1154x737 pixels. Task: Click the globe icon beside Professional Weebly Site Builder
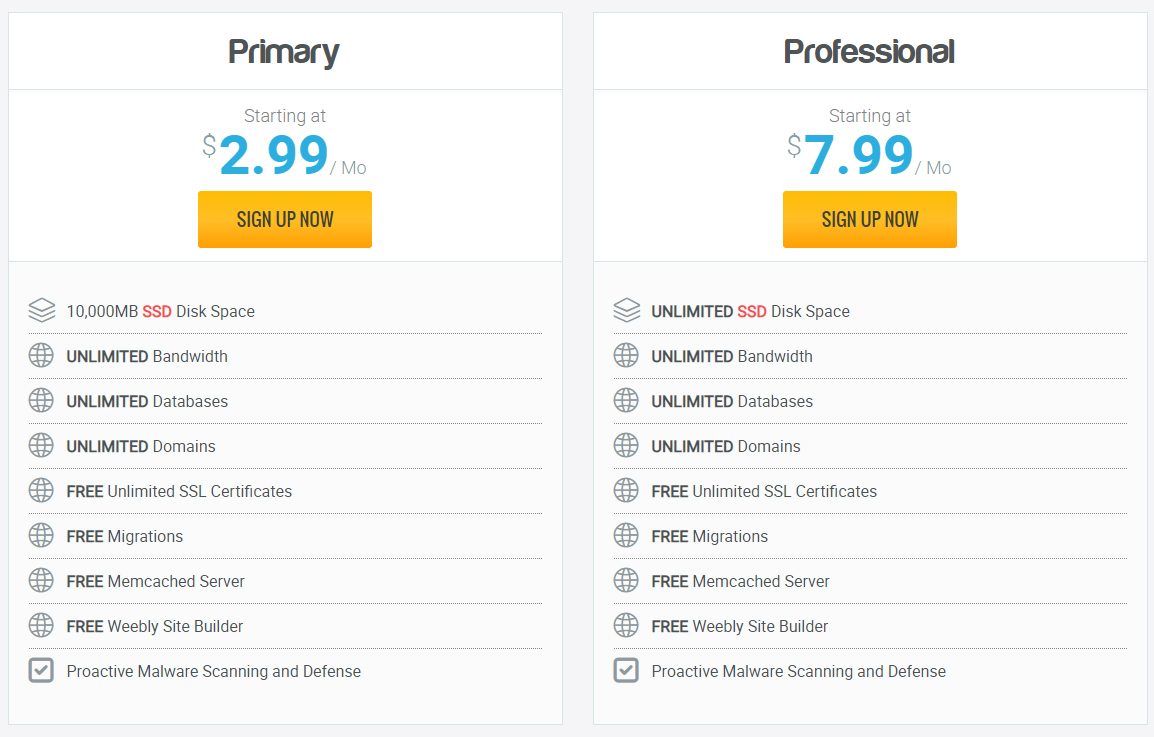pyautogui.click(x=626, y=626)
